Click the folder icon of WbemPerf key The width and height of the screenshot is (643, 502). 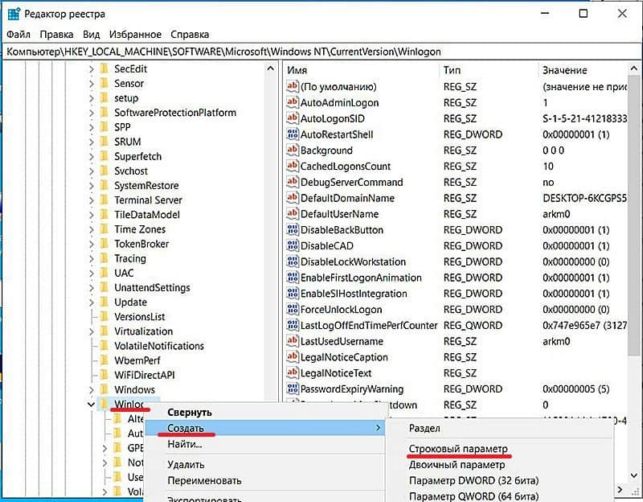(104, 360)
